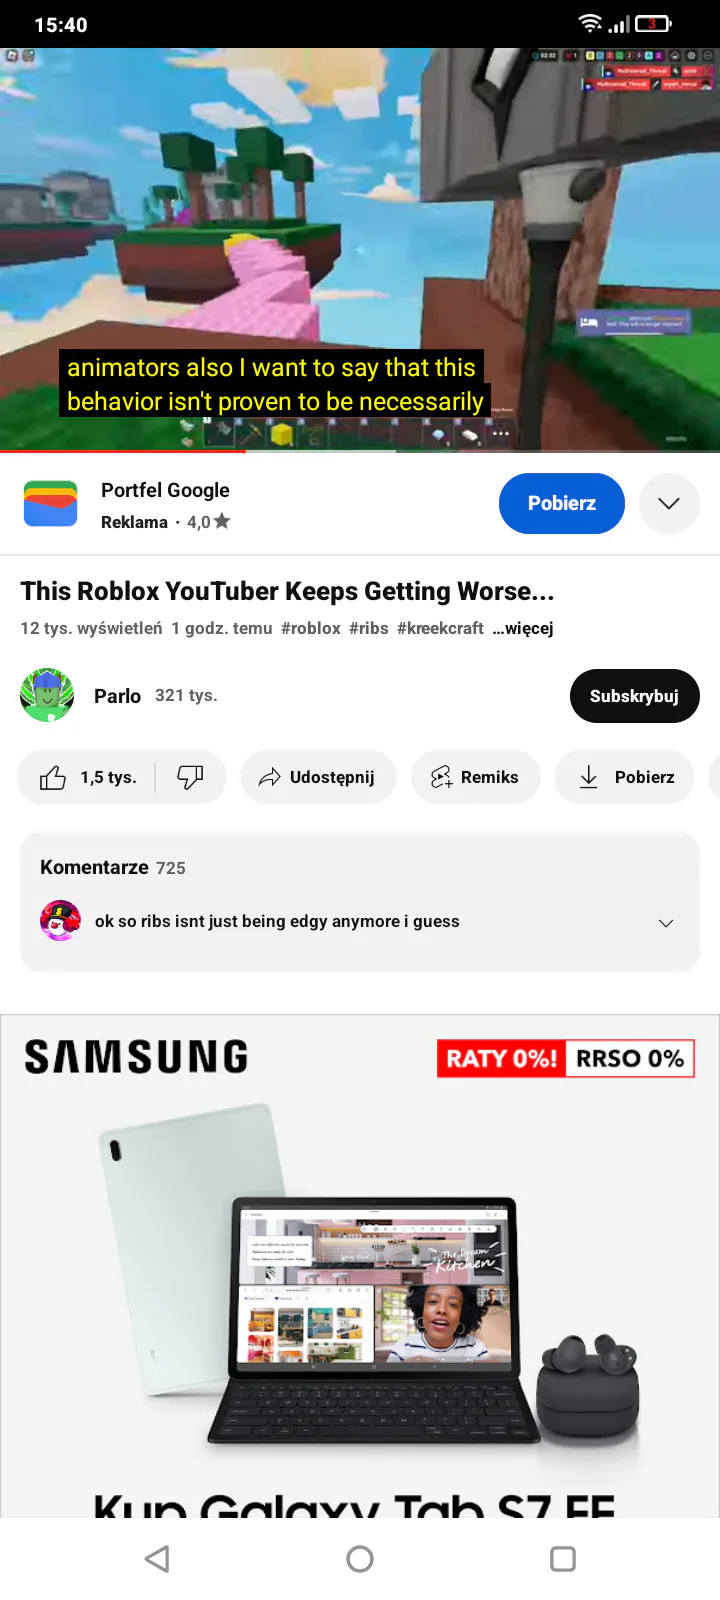Expand video description via …więcej

(523, 628)
